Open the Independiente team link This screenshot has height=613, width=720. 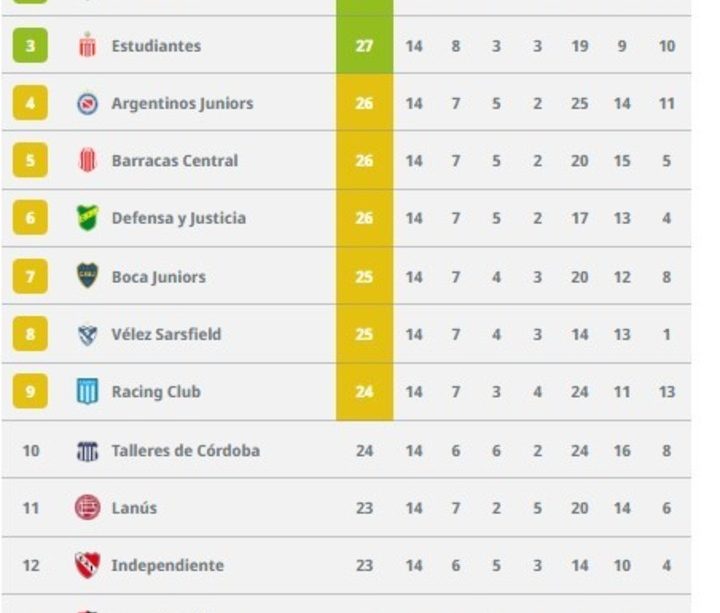[x=167, y=565]
